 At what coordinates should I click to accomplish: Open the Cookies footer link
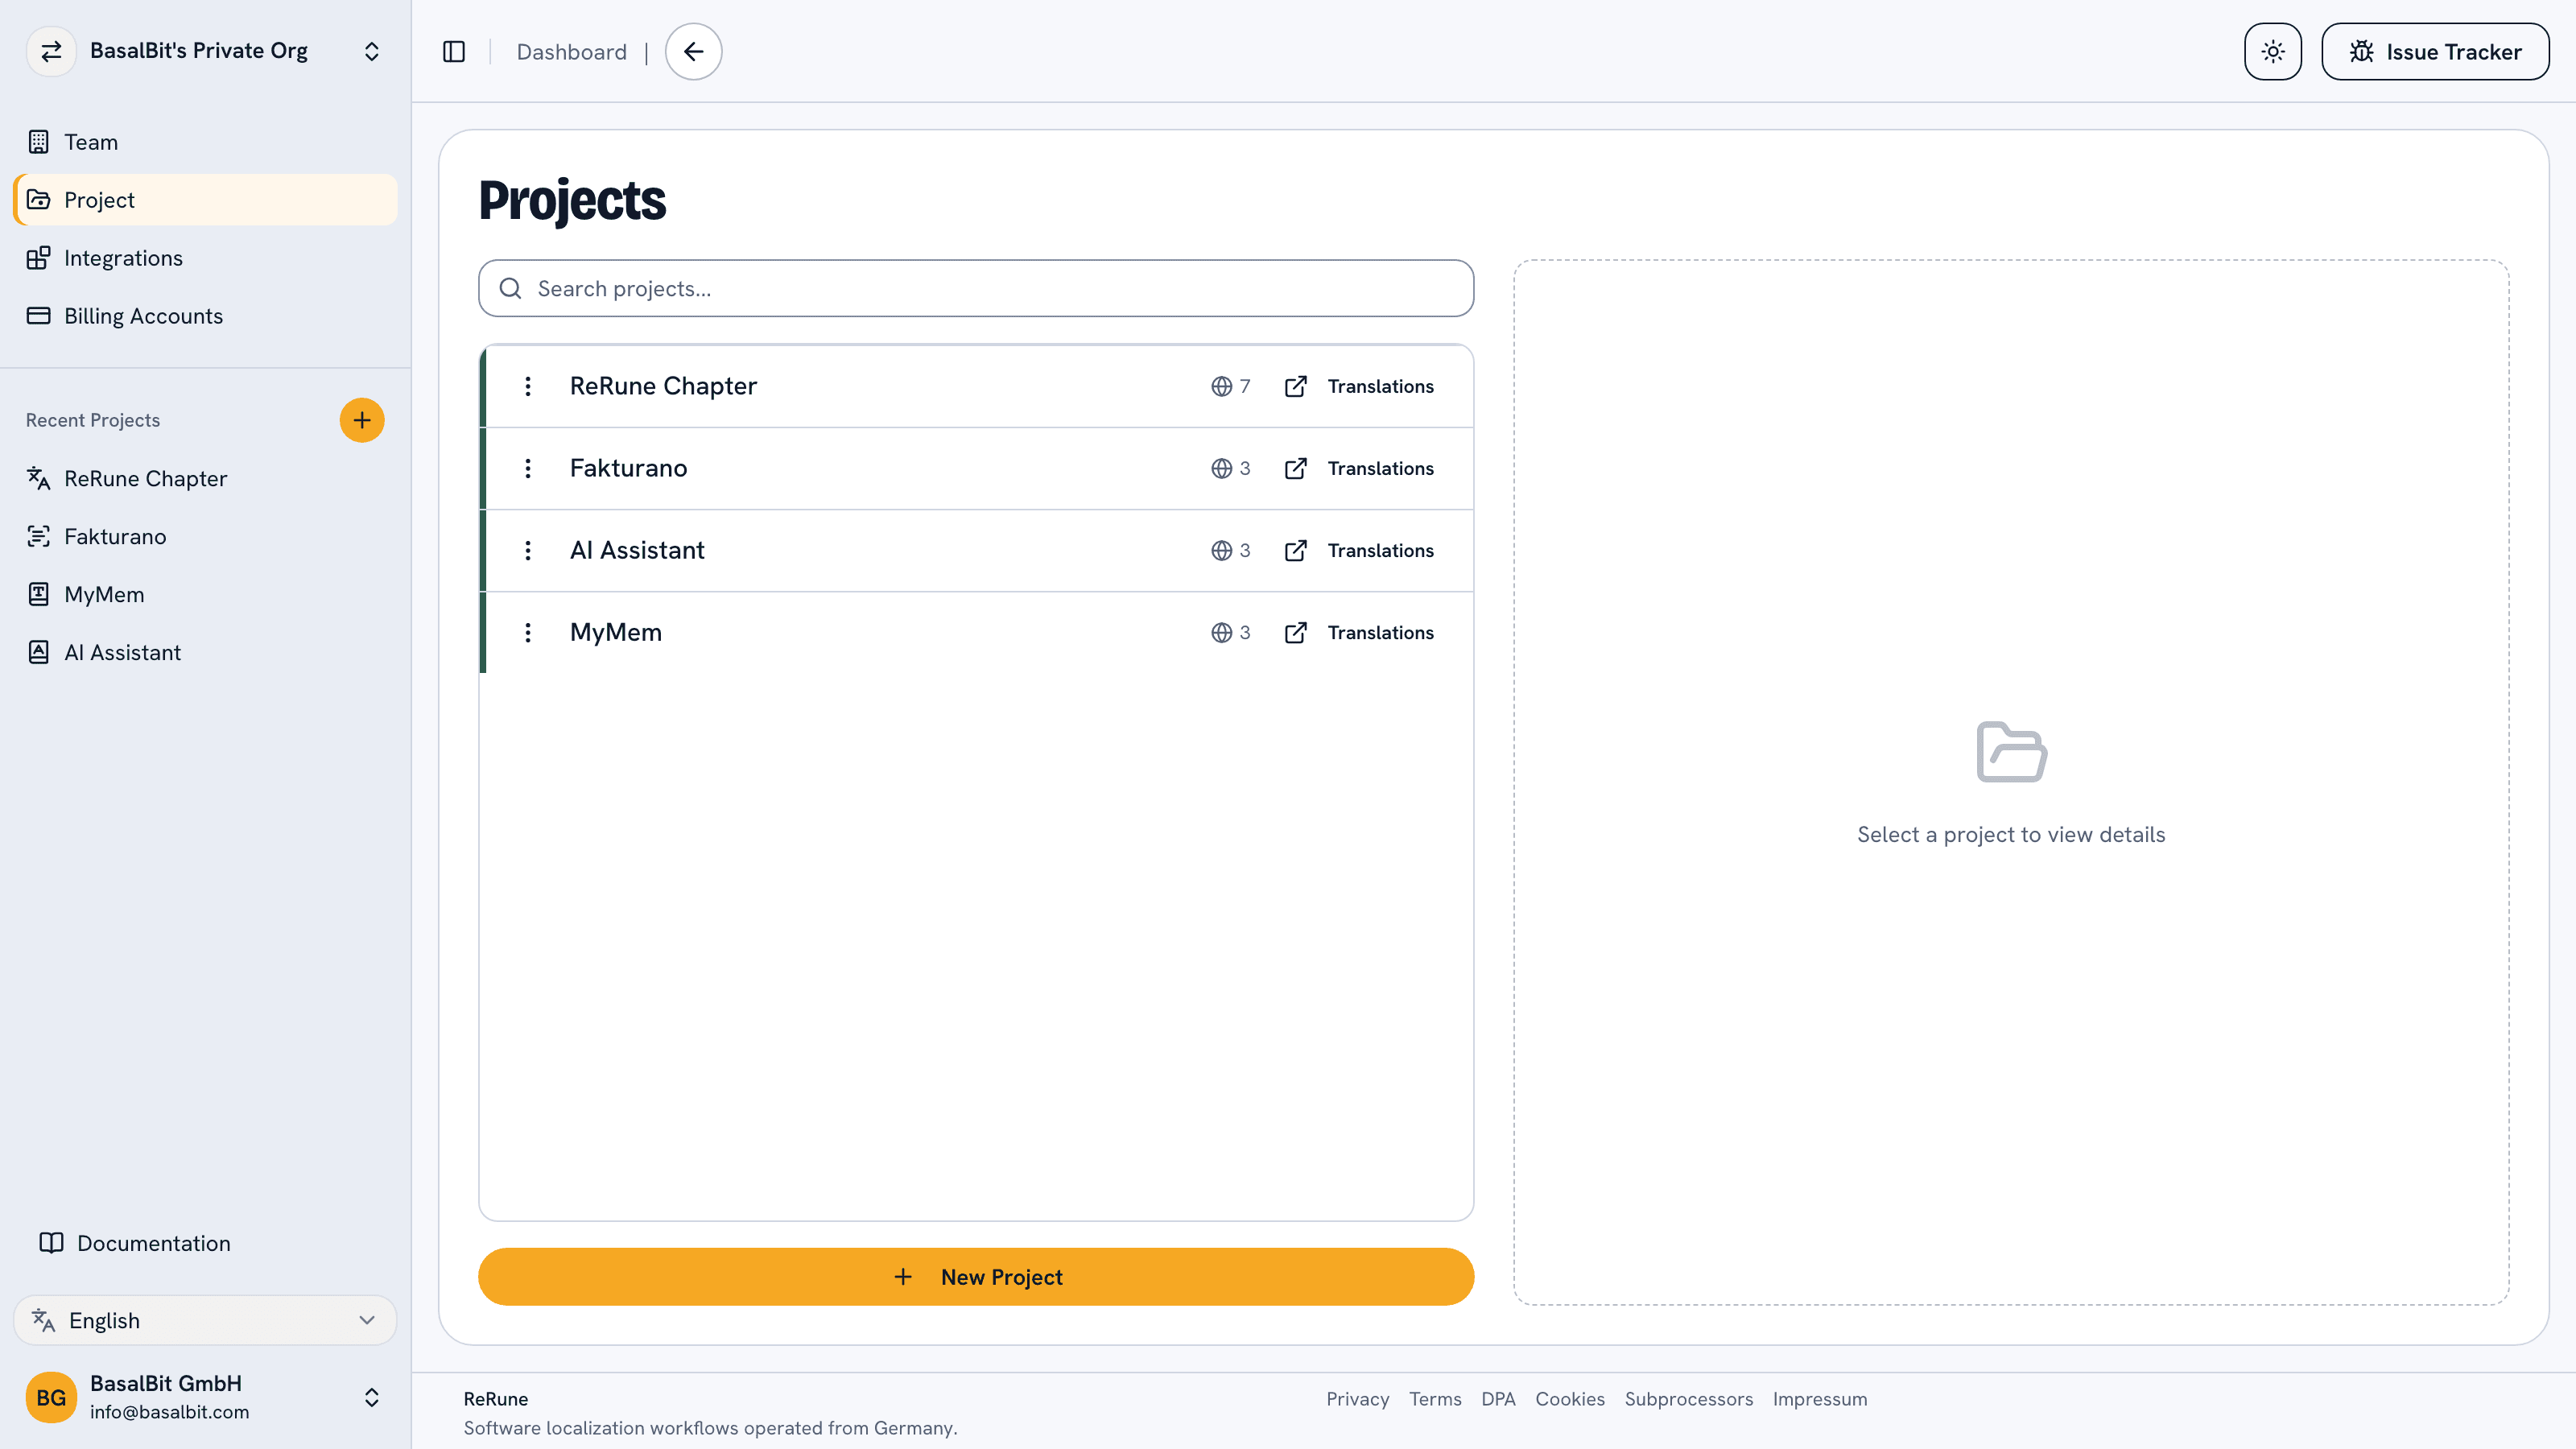pyautogui.click(x=1570, y=1399)
